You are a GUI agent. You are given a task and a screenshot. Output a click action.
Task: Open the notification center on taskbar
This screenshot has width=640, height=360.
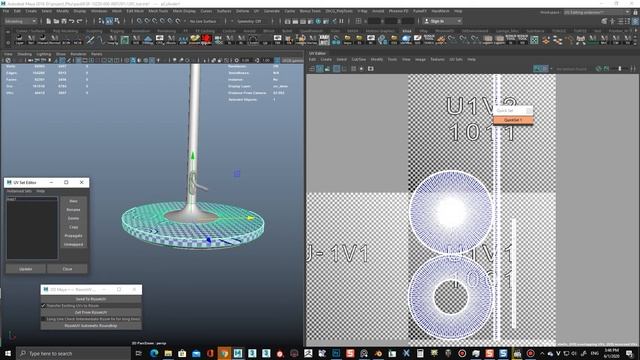[629, 353]
